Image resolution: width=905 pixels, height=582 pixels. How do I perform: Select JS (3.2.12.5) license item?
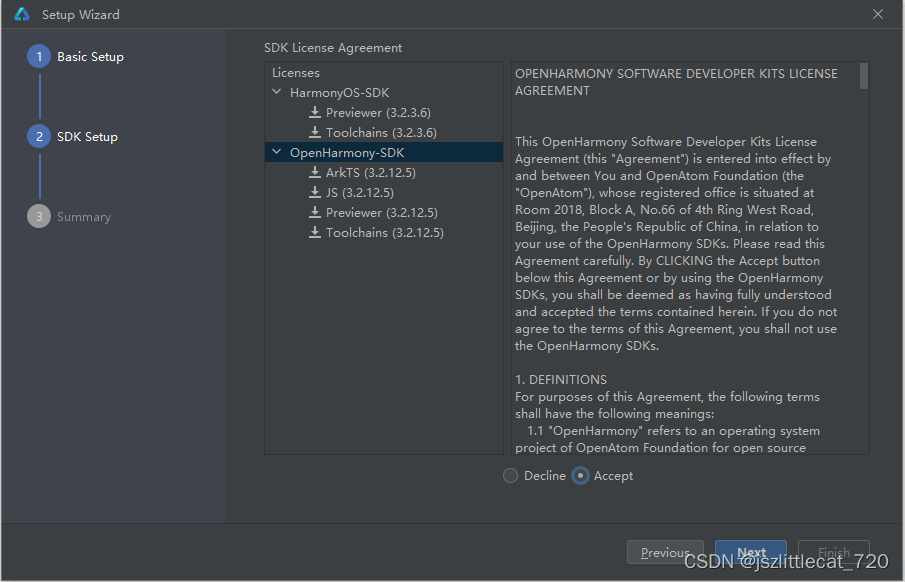coord(360,193)
